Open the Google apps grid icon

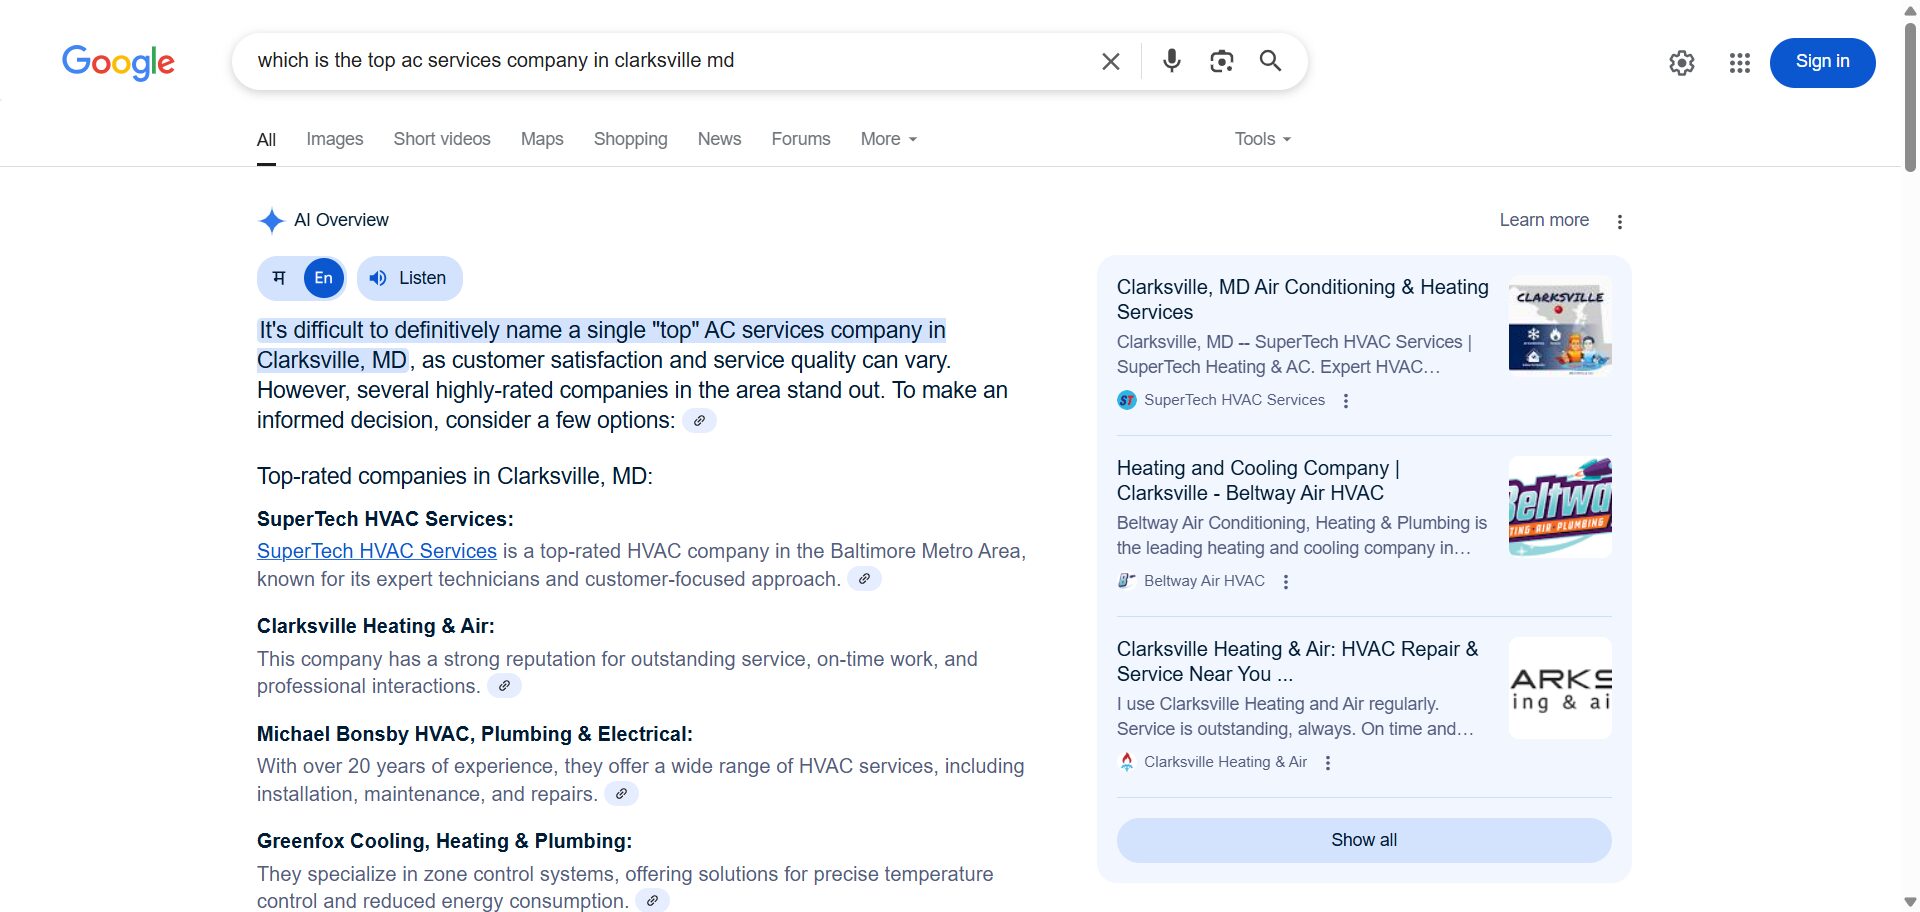(1740, 63)
